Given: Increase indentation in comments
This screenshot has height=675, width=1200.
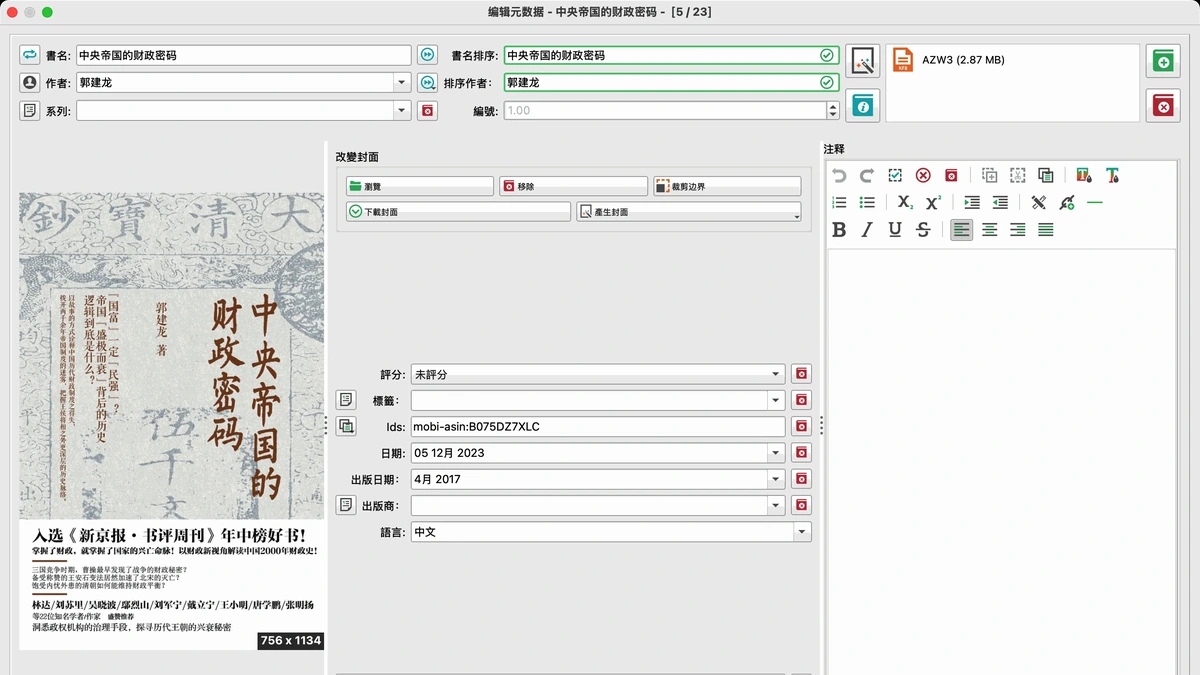Looking at the screenshot, I should (972, 202).
